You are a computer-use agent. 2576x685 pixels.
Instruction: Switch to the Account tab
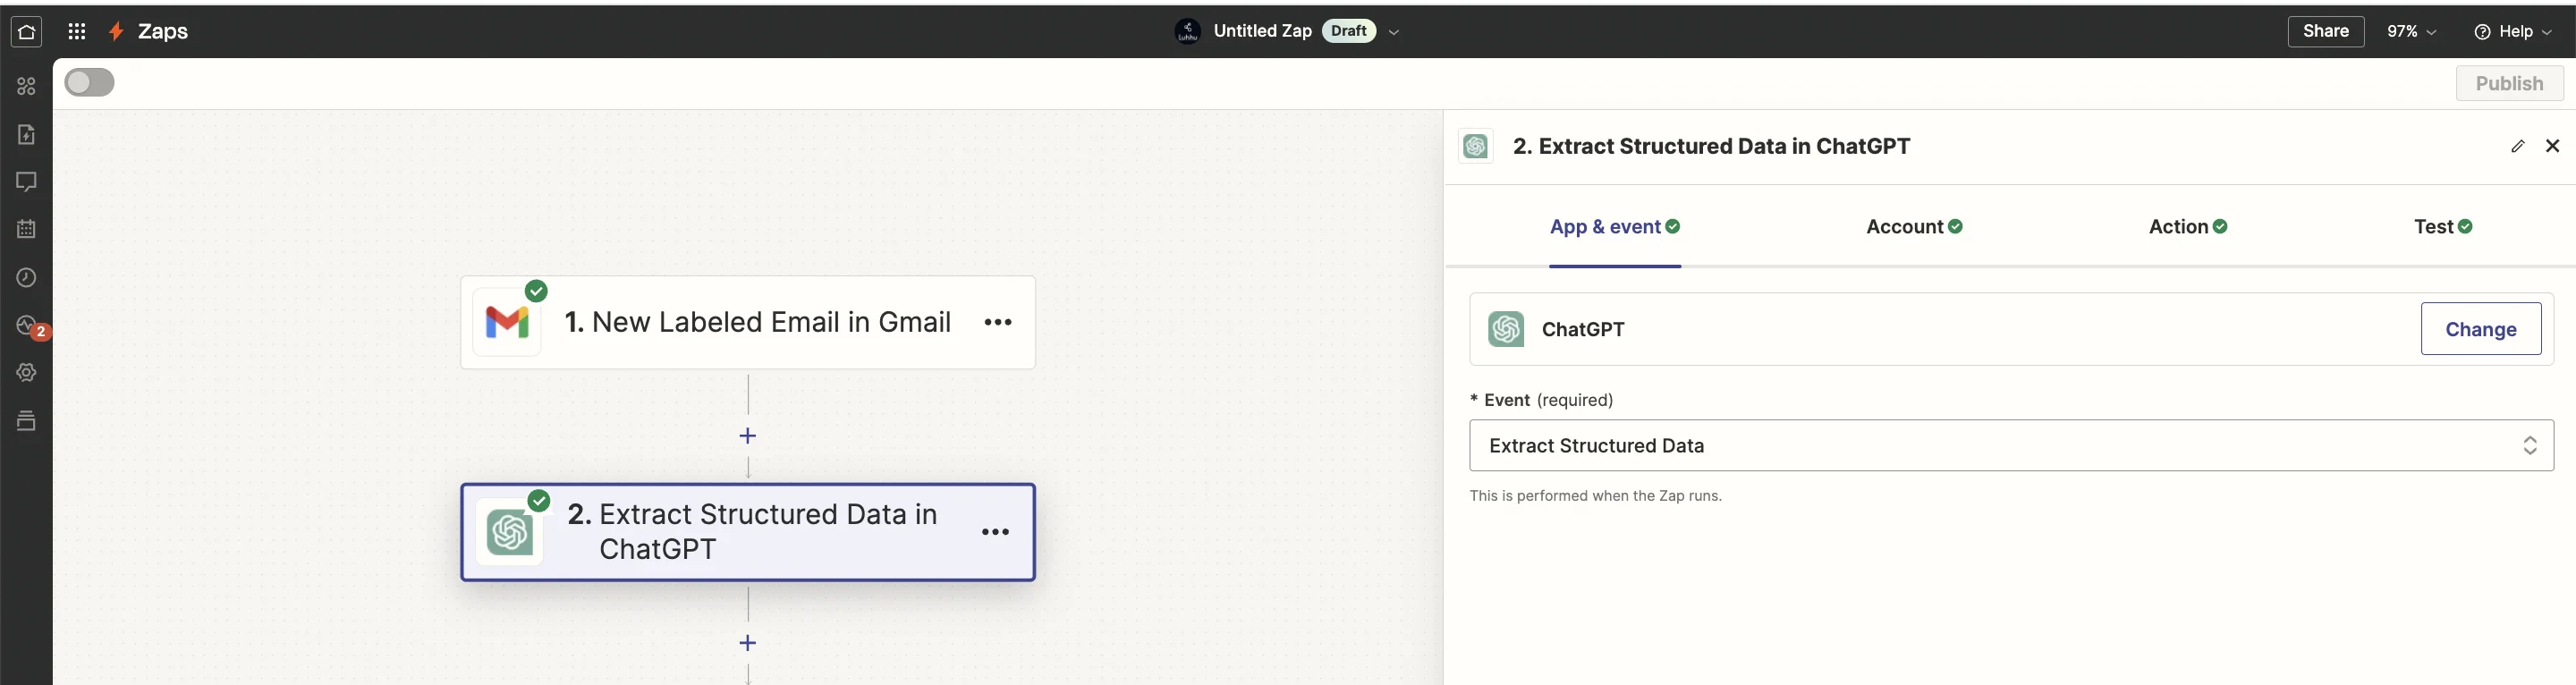[1914, 227]
